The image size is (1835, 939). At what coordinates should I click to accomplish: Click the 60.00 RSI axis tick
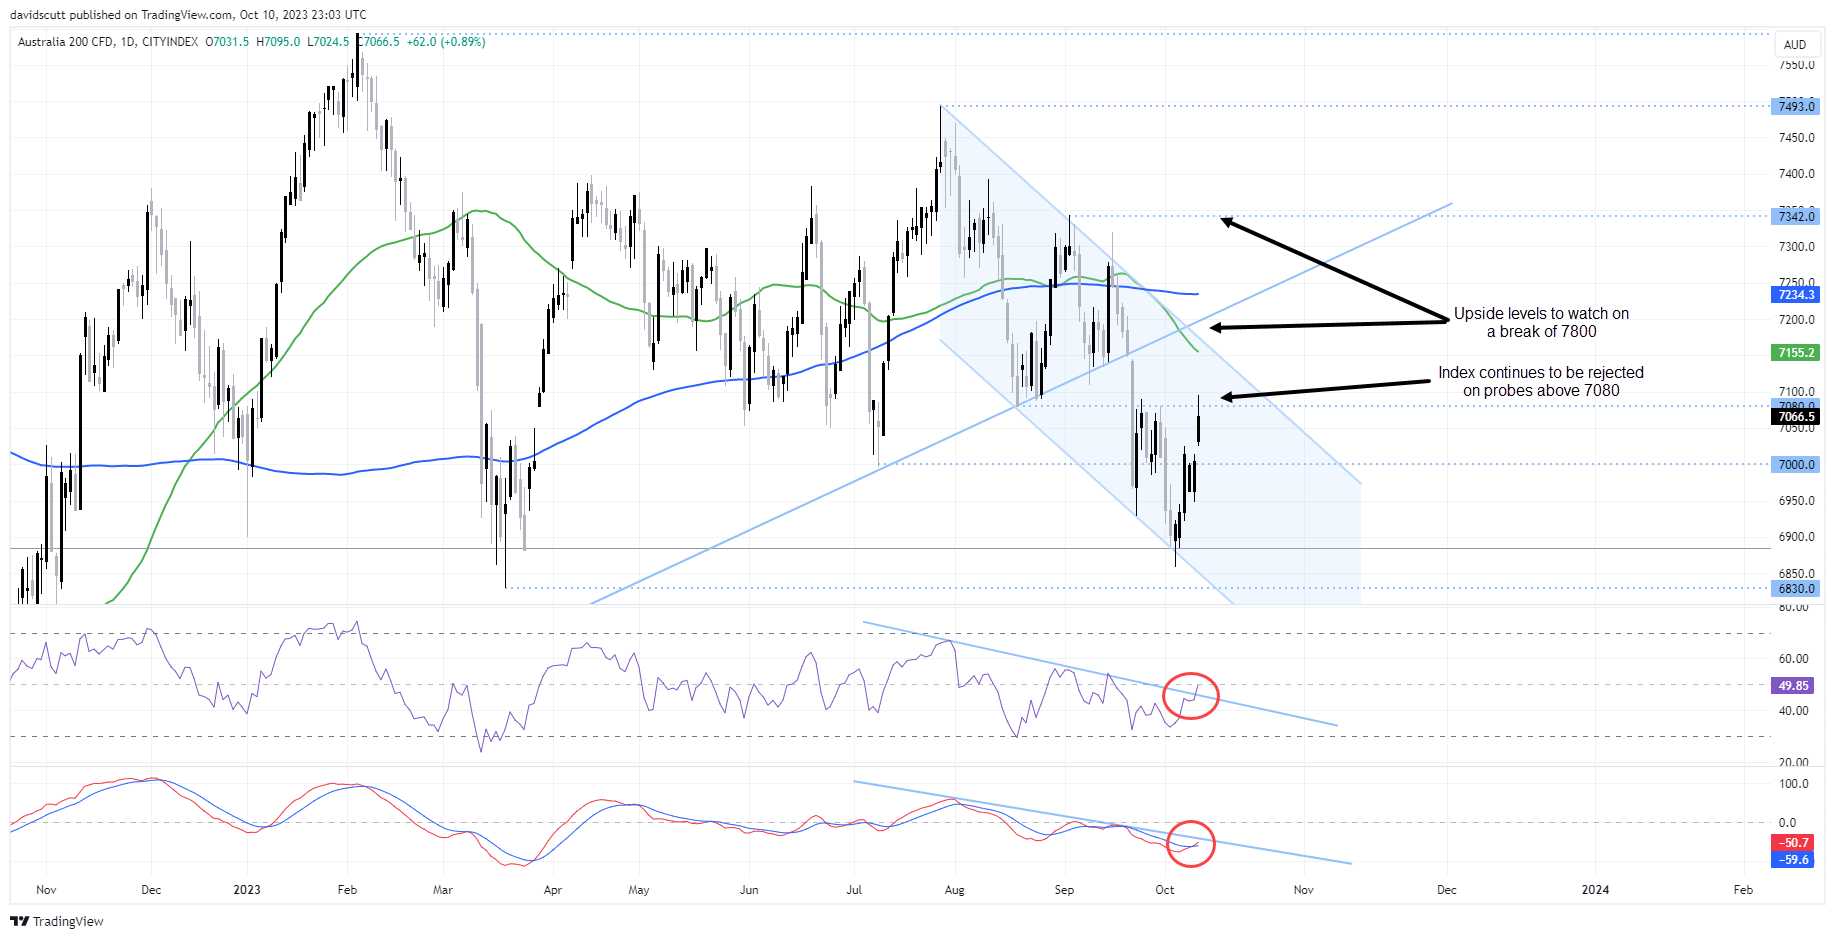pos(1793,659)
